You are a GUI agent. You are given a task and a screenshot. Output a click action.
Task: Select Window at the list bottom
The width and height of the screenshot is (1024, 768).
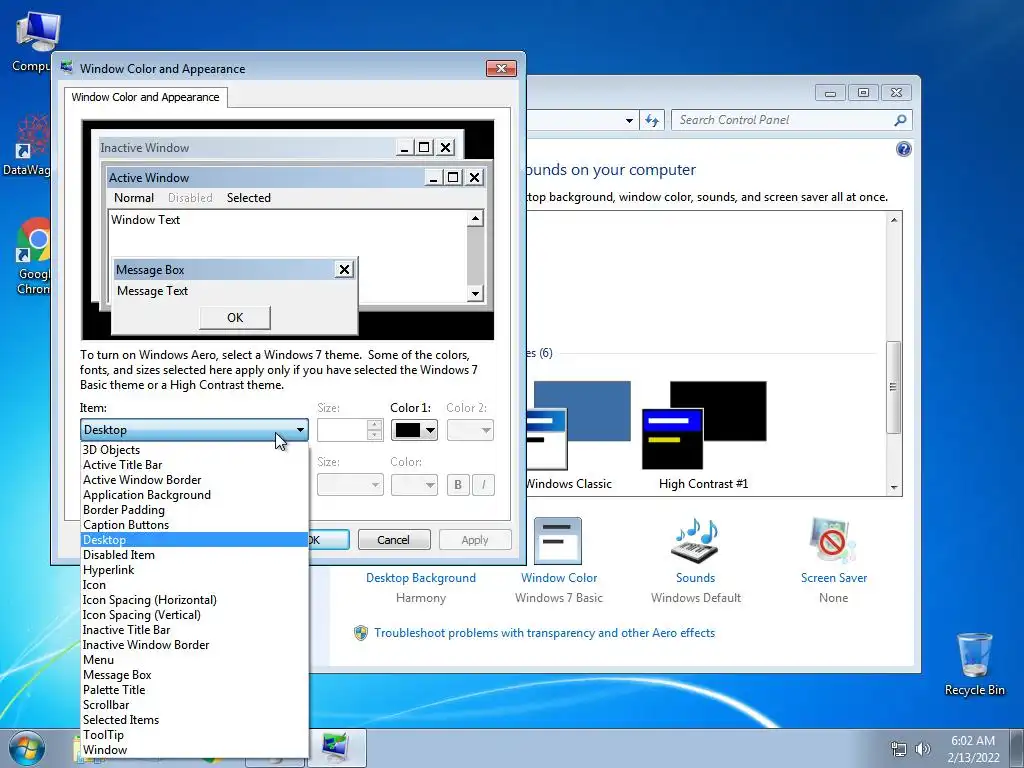pyautogui.click(x=194, y=750)
